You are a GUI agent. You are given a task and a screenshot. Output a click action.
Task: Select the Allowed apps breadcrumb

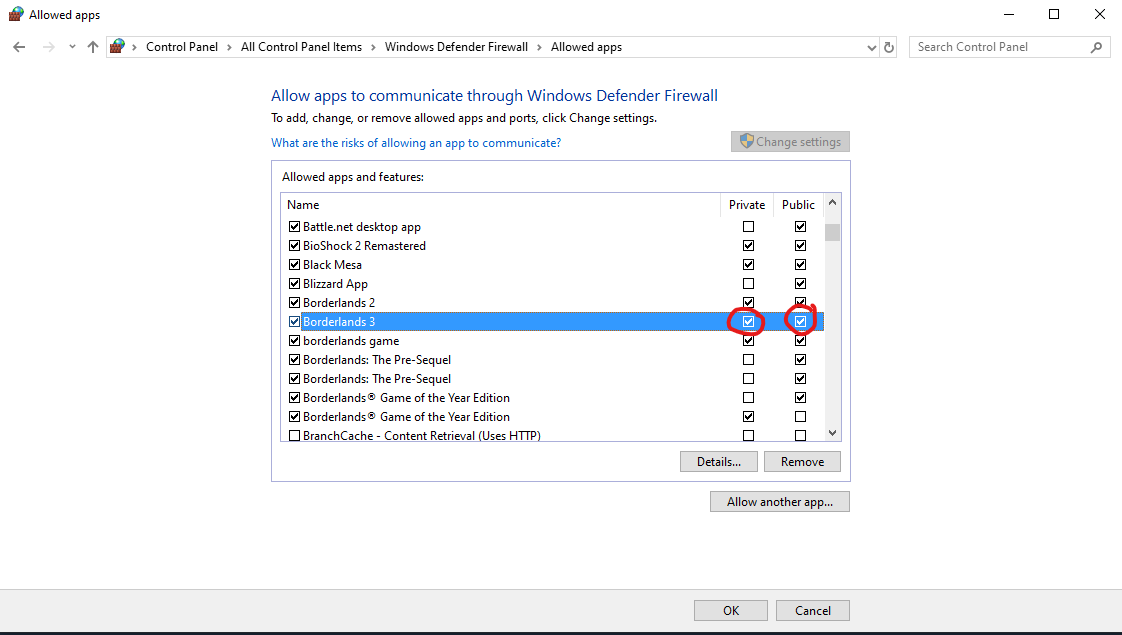tap(586, 47)
